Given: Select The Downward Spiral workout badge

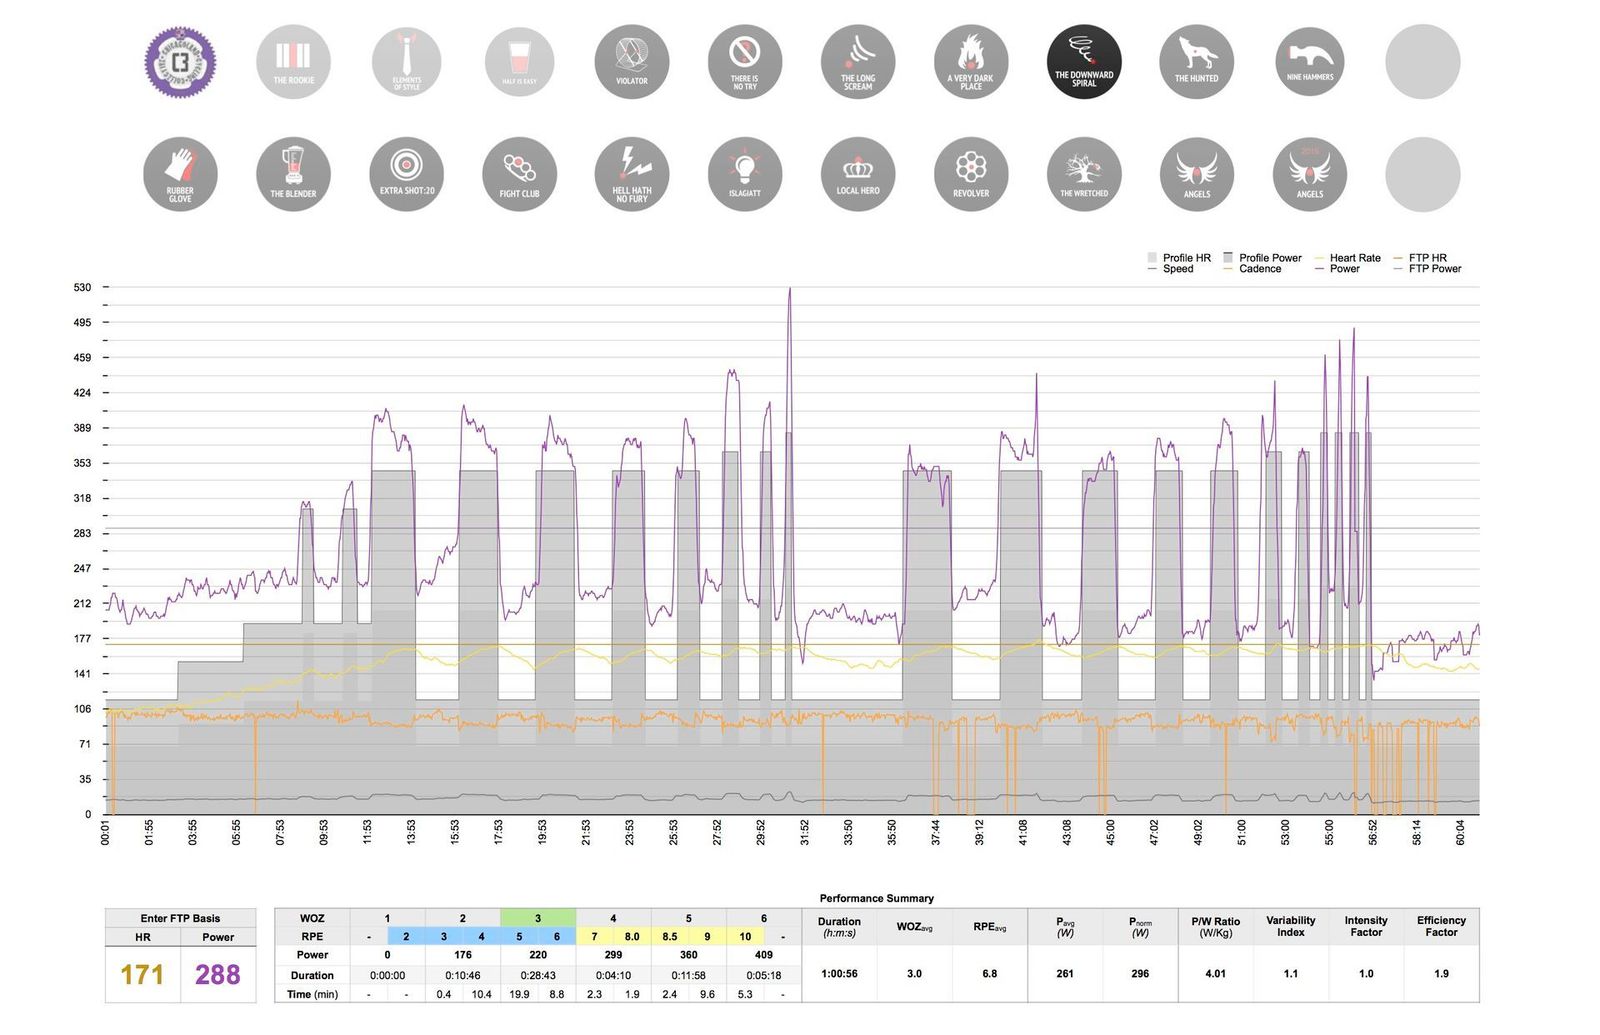Looking at the screenshot, I should (1083, 62).
